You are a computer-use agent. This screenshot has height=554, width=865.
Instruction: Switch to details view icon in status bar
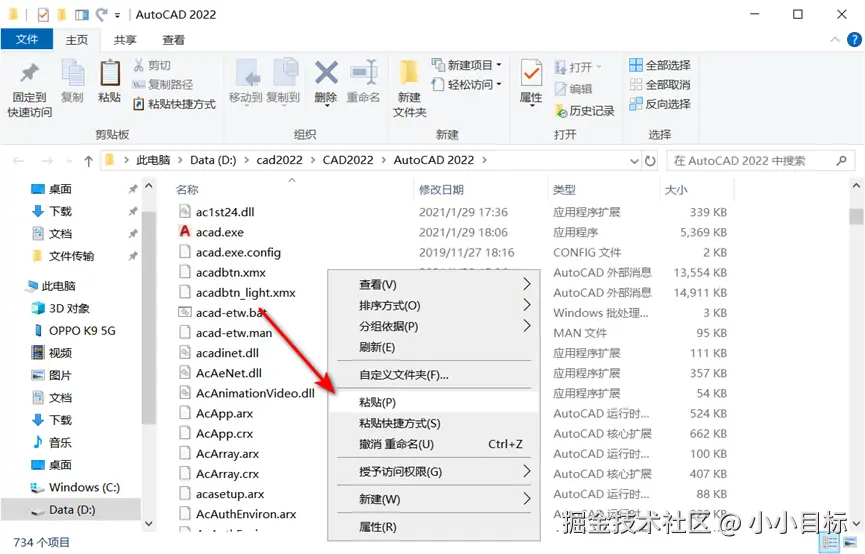pyautogui.click(x=829, y=542)
